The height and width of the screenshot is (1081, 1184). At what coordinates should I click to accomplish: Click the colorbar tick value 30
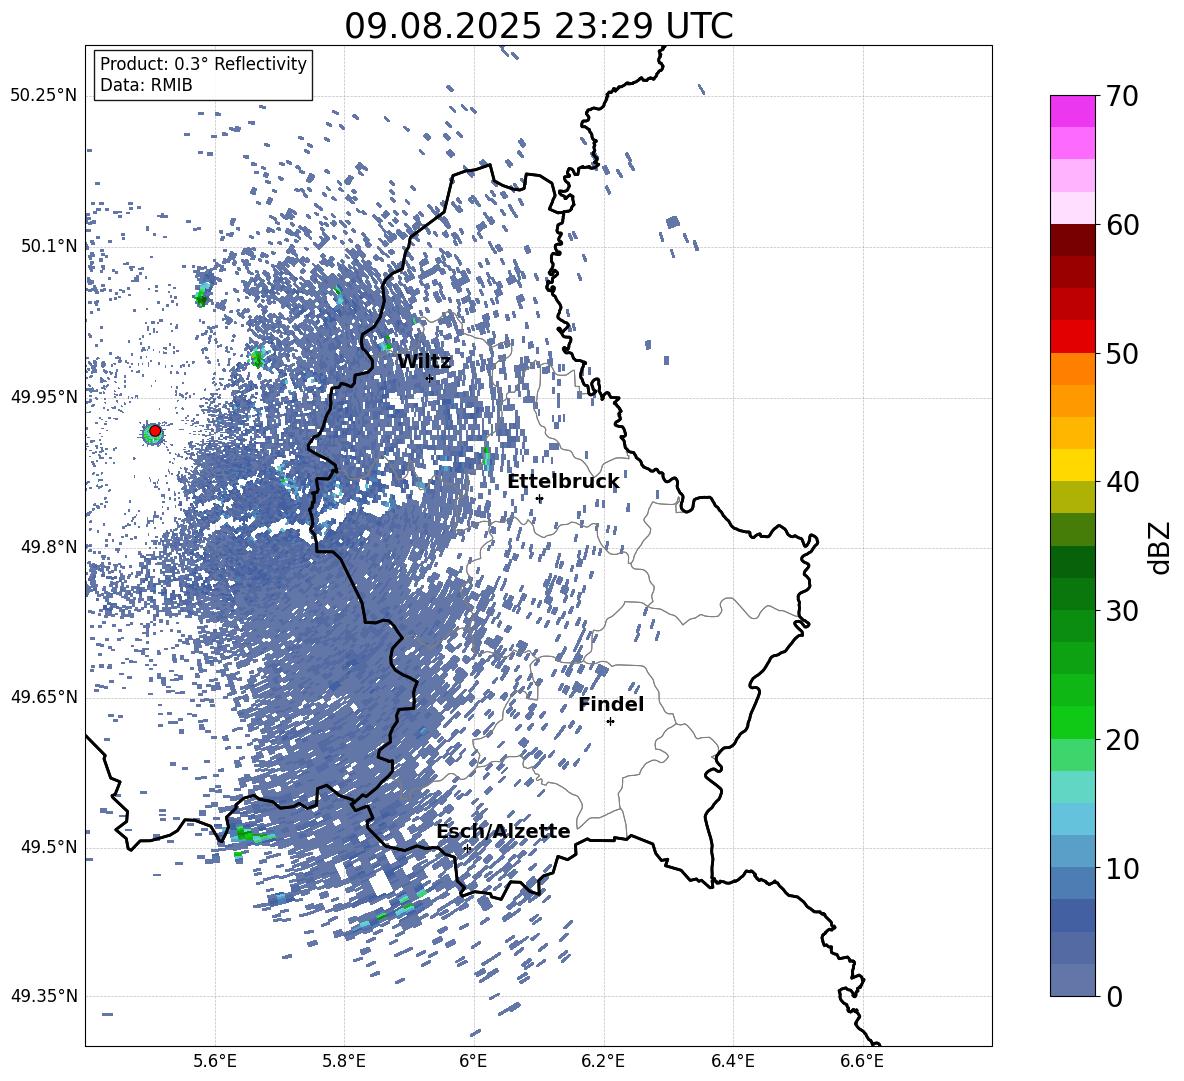tap(1122, 611)
